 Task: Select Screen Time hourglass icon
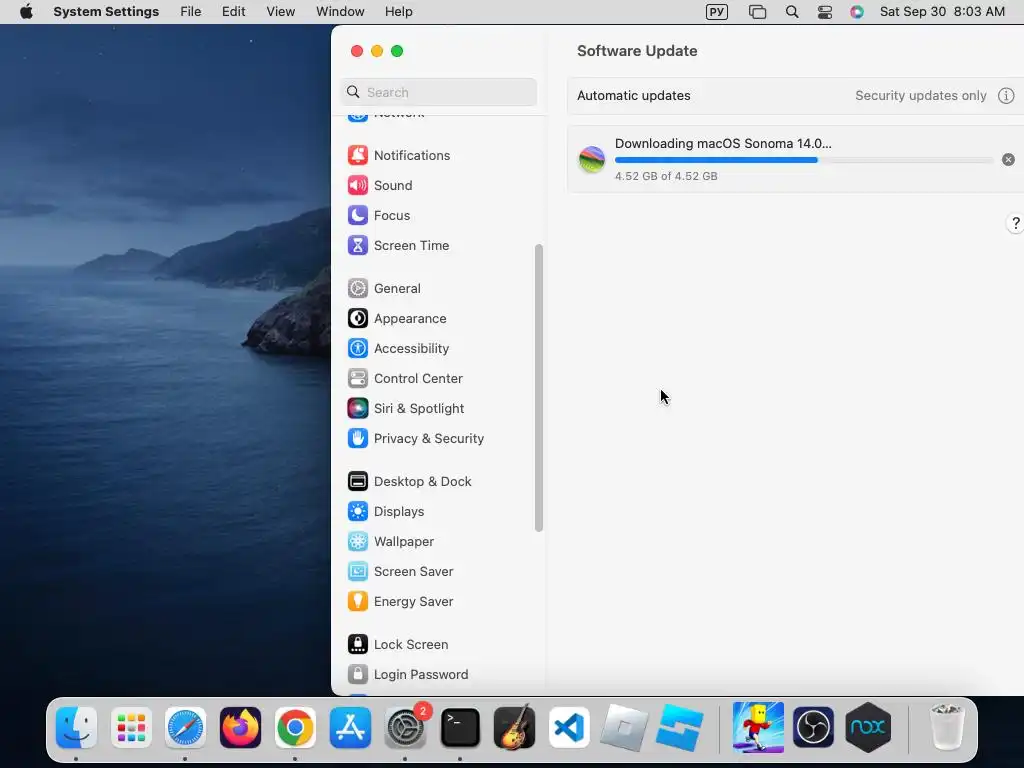(357, 246)
